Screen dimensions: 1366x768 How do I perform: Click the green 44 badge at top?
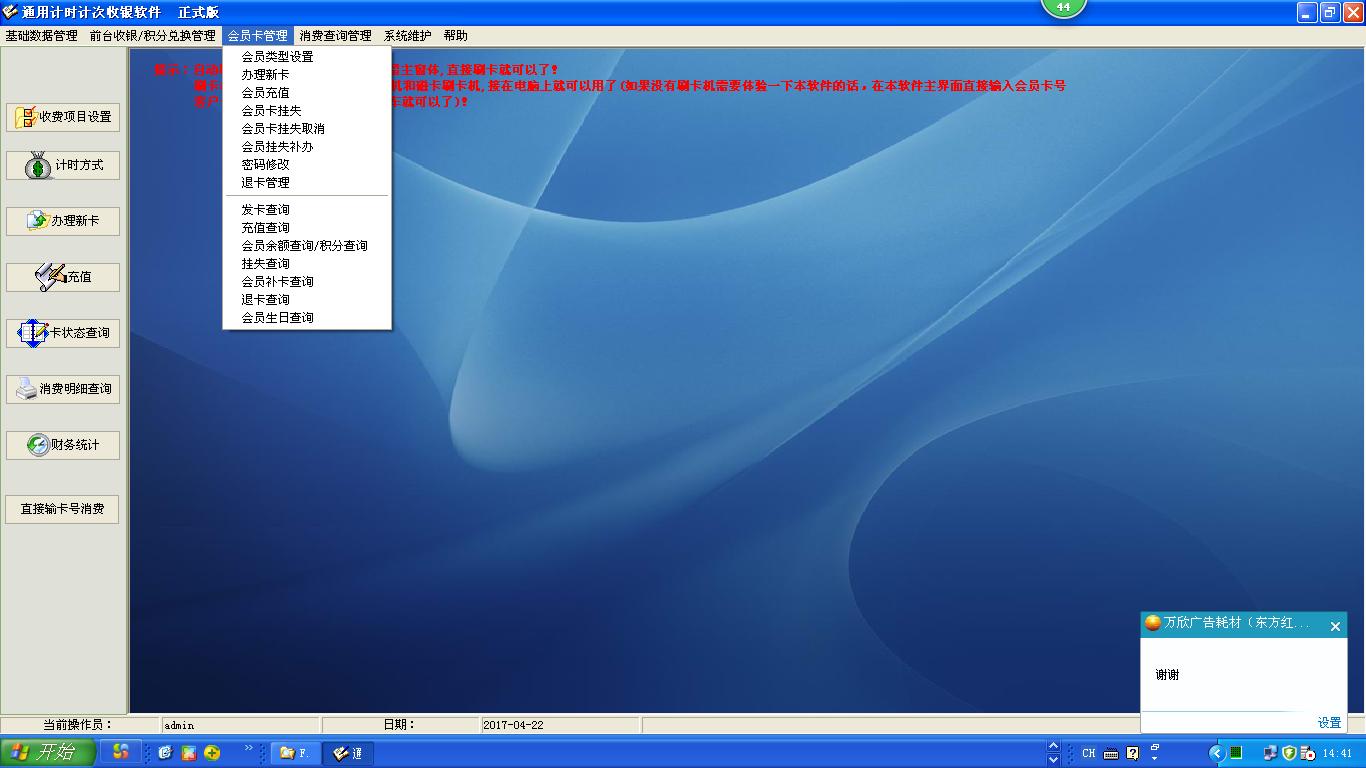(1063, 7)
